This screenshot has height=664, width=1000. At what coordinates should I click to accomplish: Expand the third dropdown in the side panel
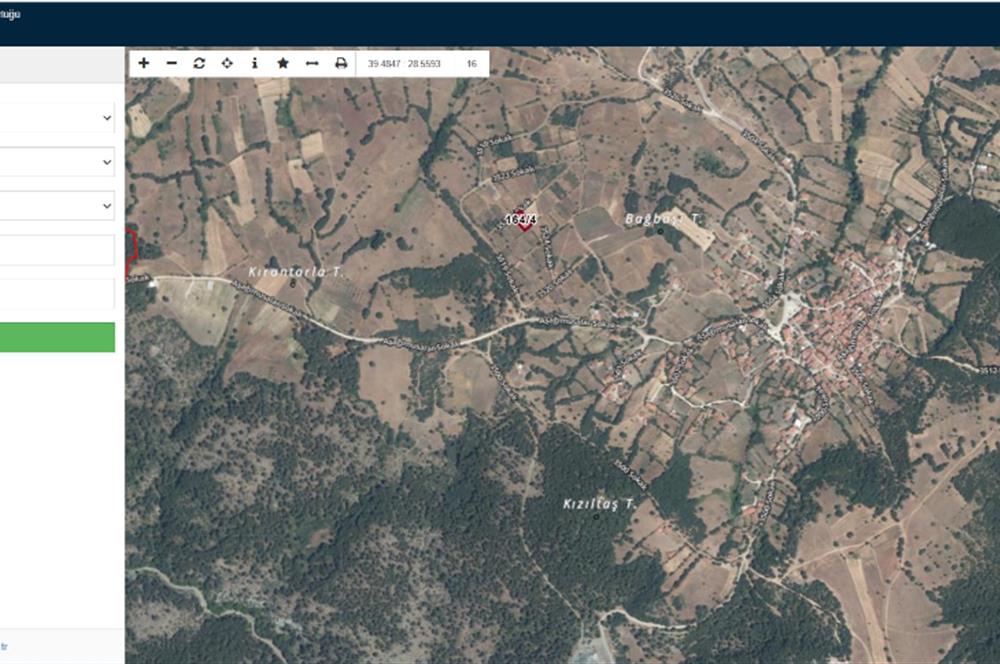pyautogui.click(x=57, y=206)
